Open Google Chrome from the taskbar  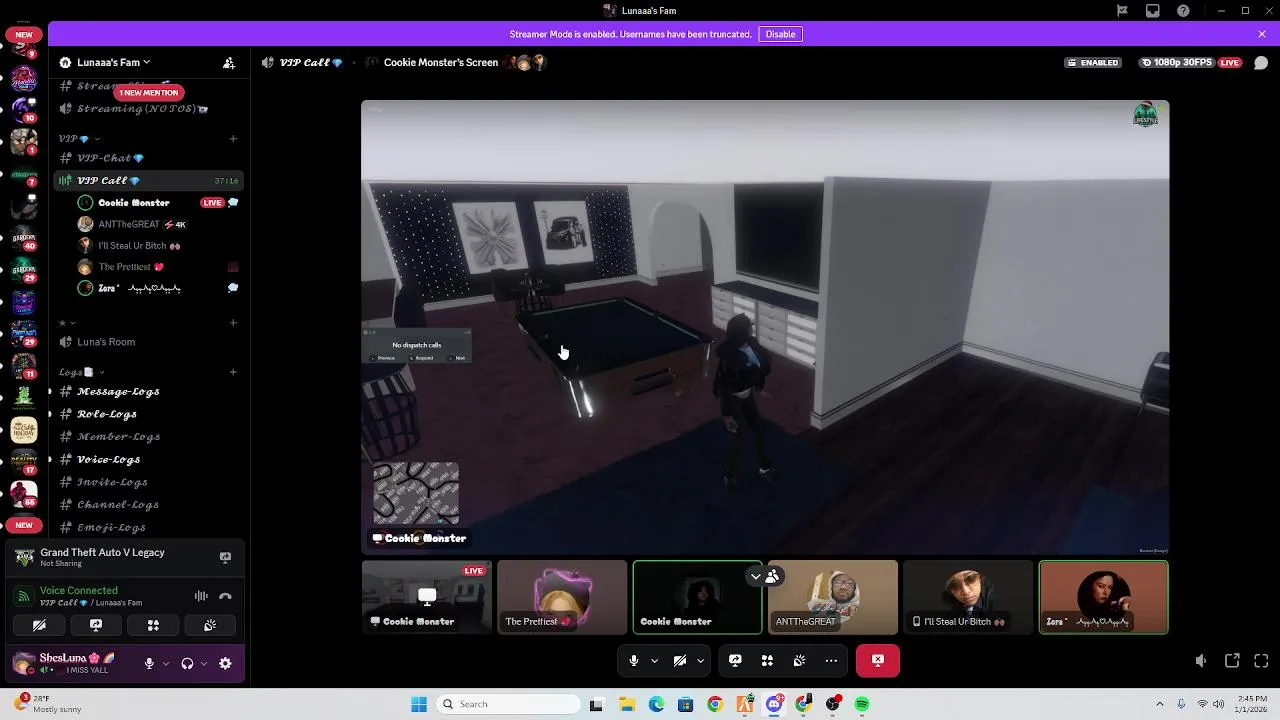click(715, 704)
